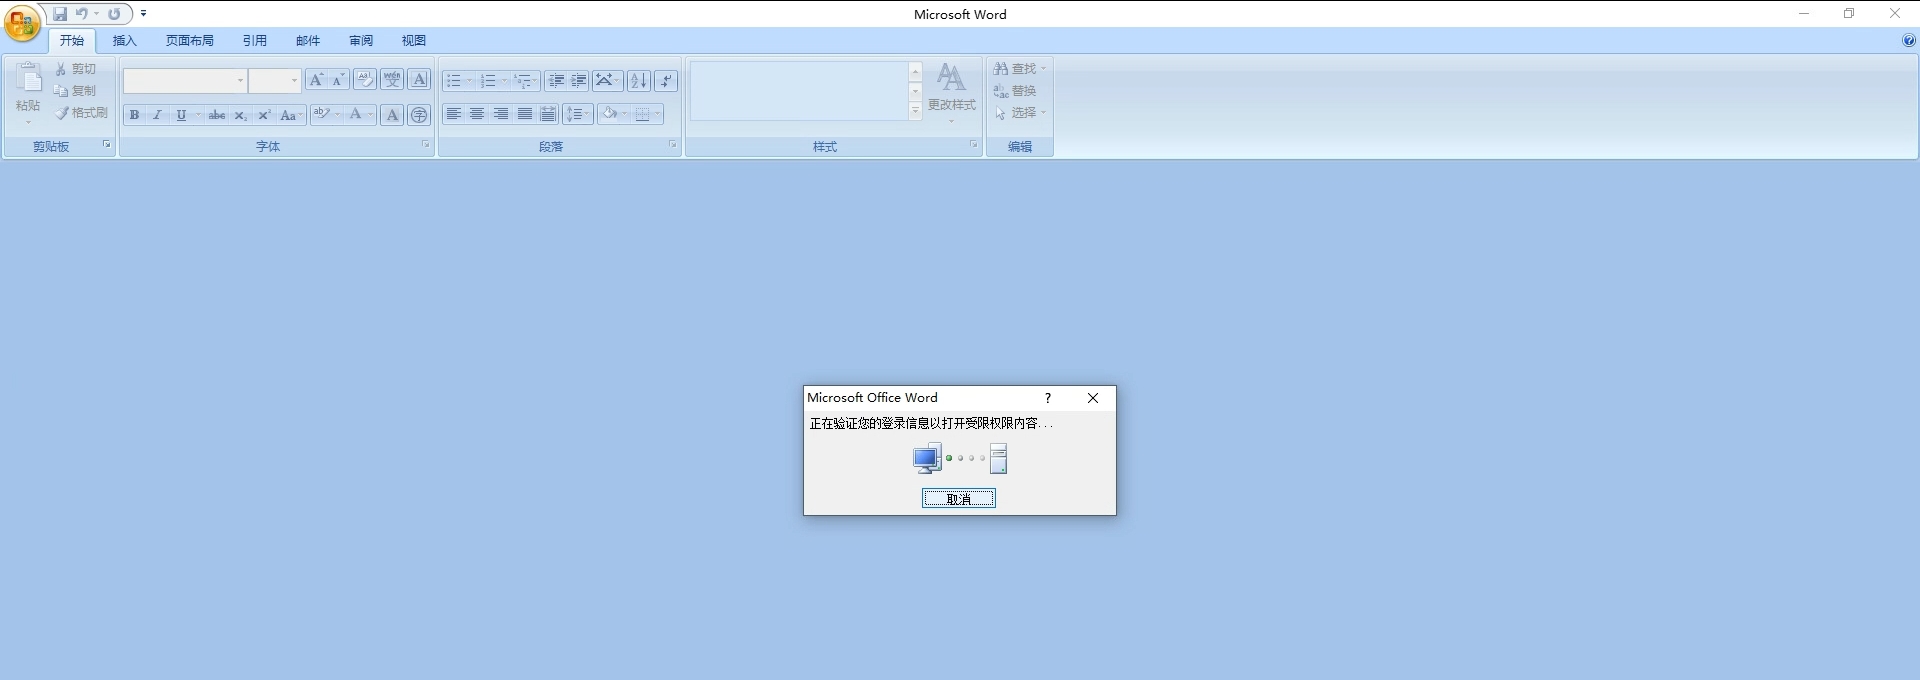Switch to the References (引用) tab
The height and width of the screenshot is (680, 1920).
pyautogui.click(x=255, y=41)
